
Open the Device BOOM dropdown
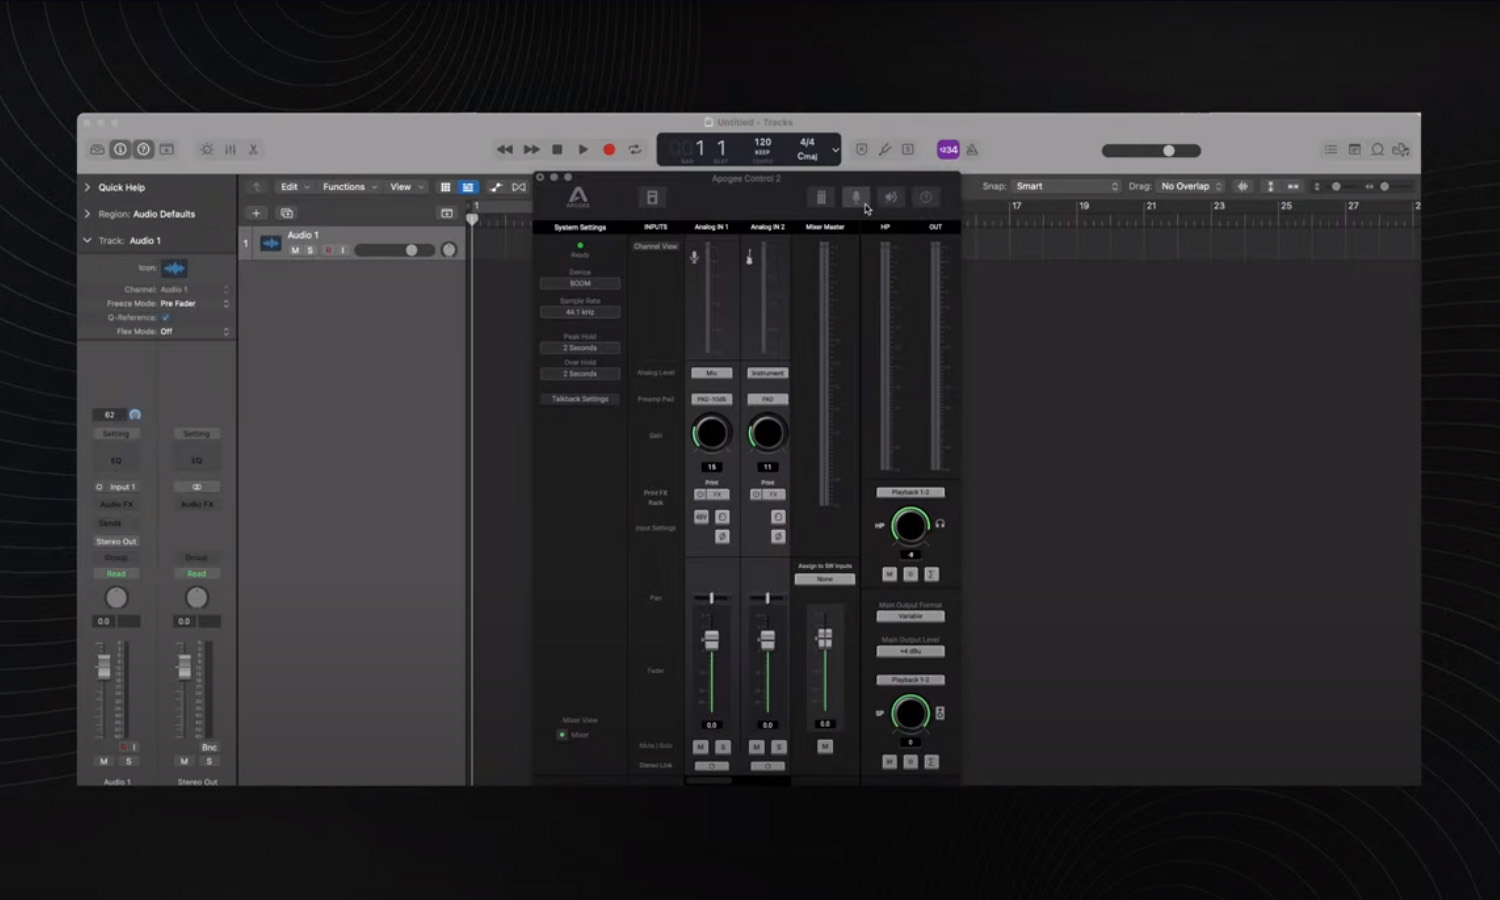pos(580,283)
